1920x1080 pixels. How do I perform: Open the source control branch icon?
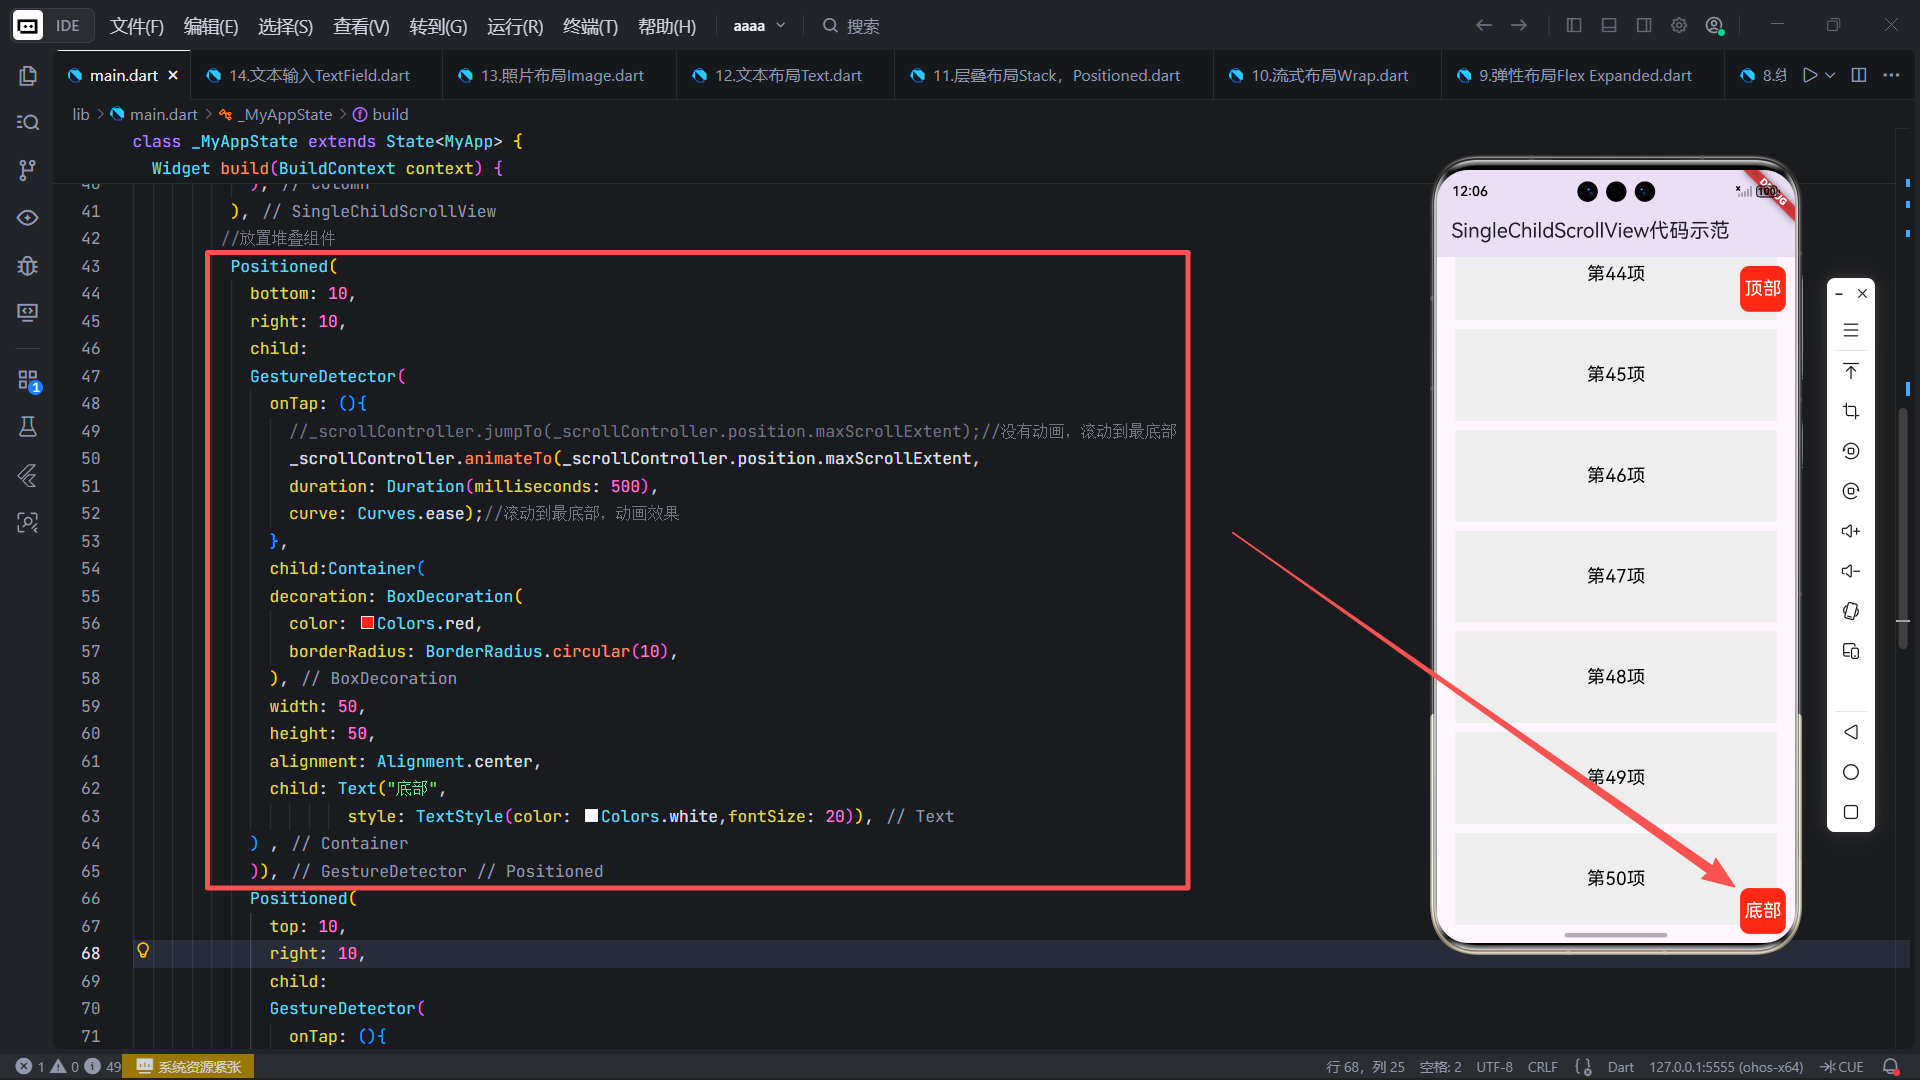point(28,170)
